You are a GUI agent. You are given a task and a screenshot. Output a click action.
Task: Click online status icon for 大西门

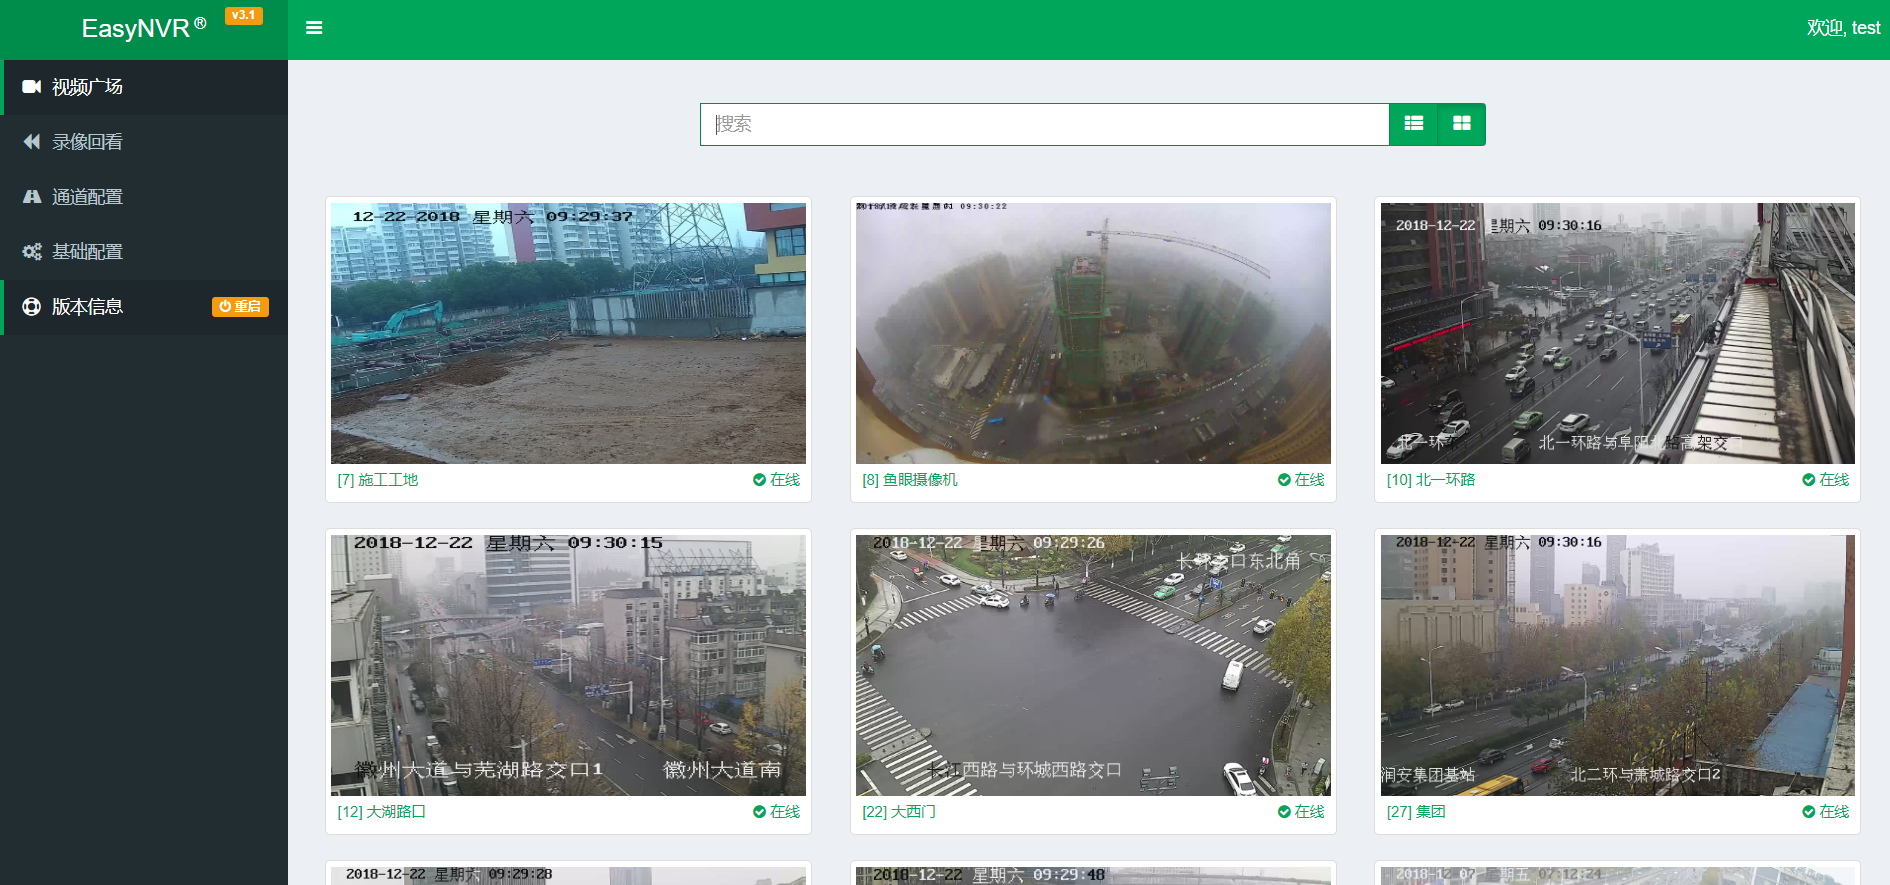1284,812
